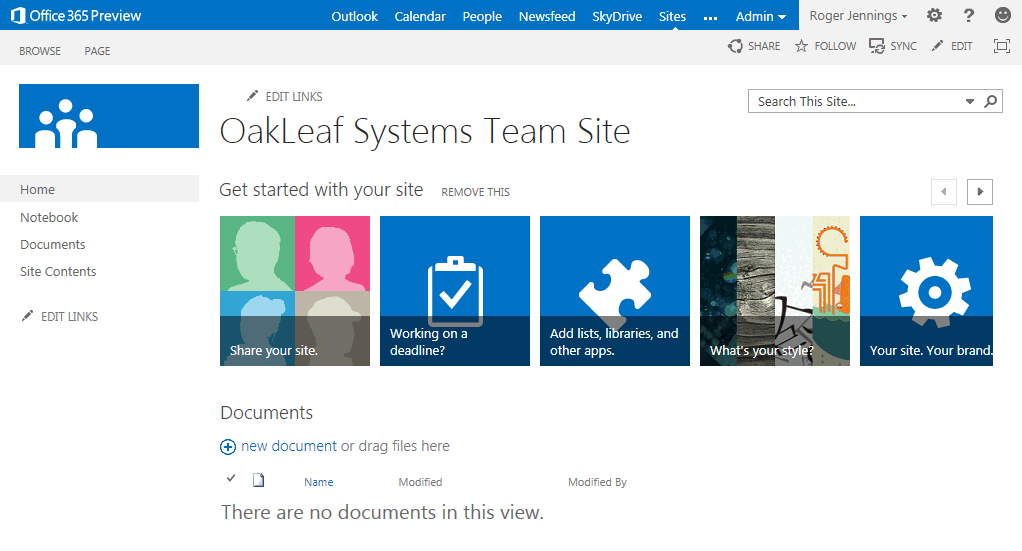Click the Documents web part heading
This screenshot has width=1022, height=551.
click(x=267, y=413)
